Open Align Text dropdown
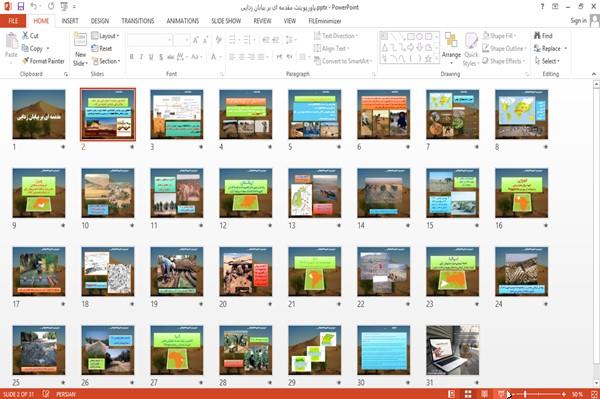 pyautogui.click(x=331, y=48)
